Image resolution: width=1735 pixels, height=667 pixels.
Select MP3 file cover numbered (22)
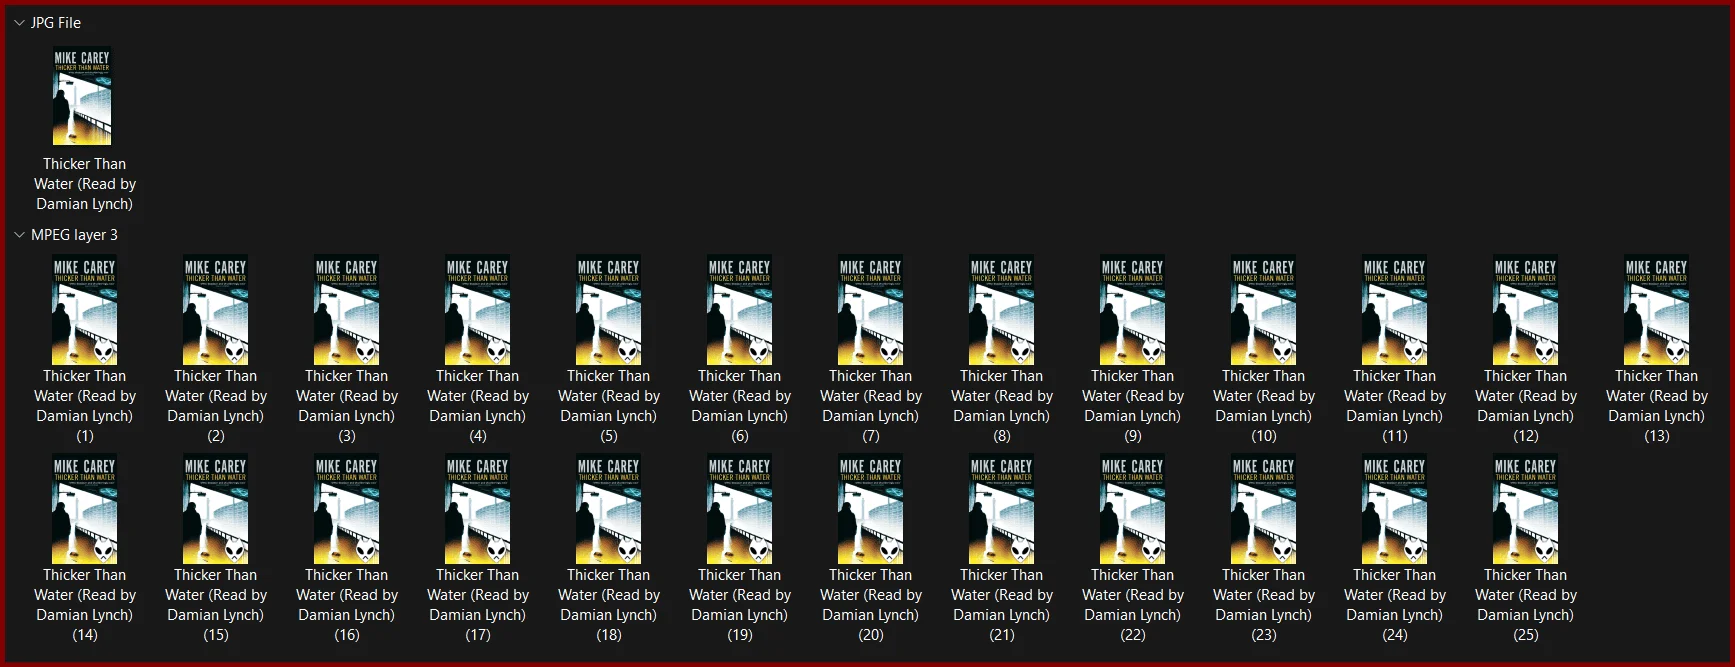[1133, 509]
